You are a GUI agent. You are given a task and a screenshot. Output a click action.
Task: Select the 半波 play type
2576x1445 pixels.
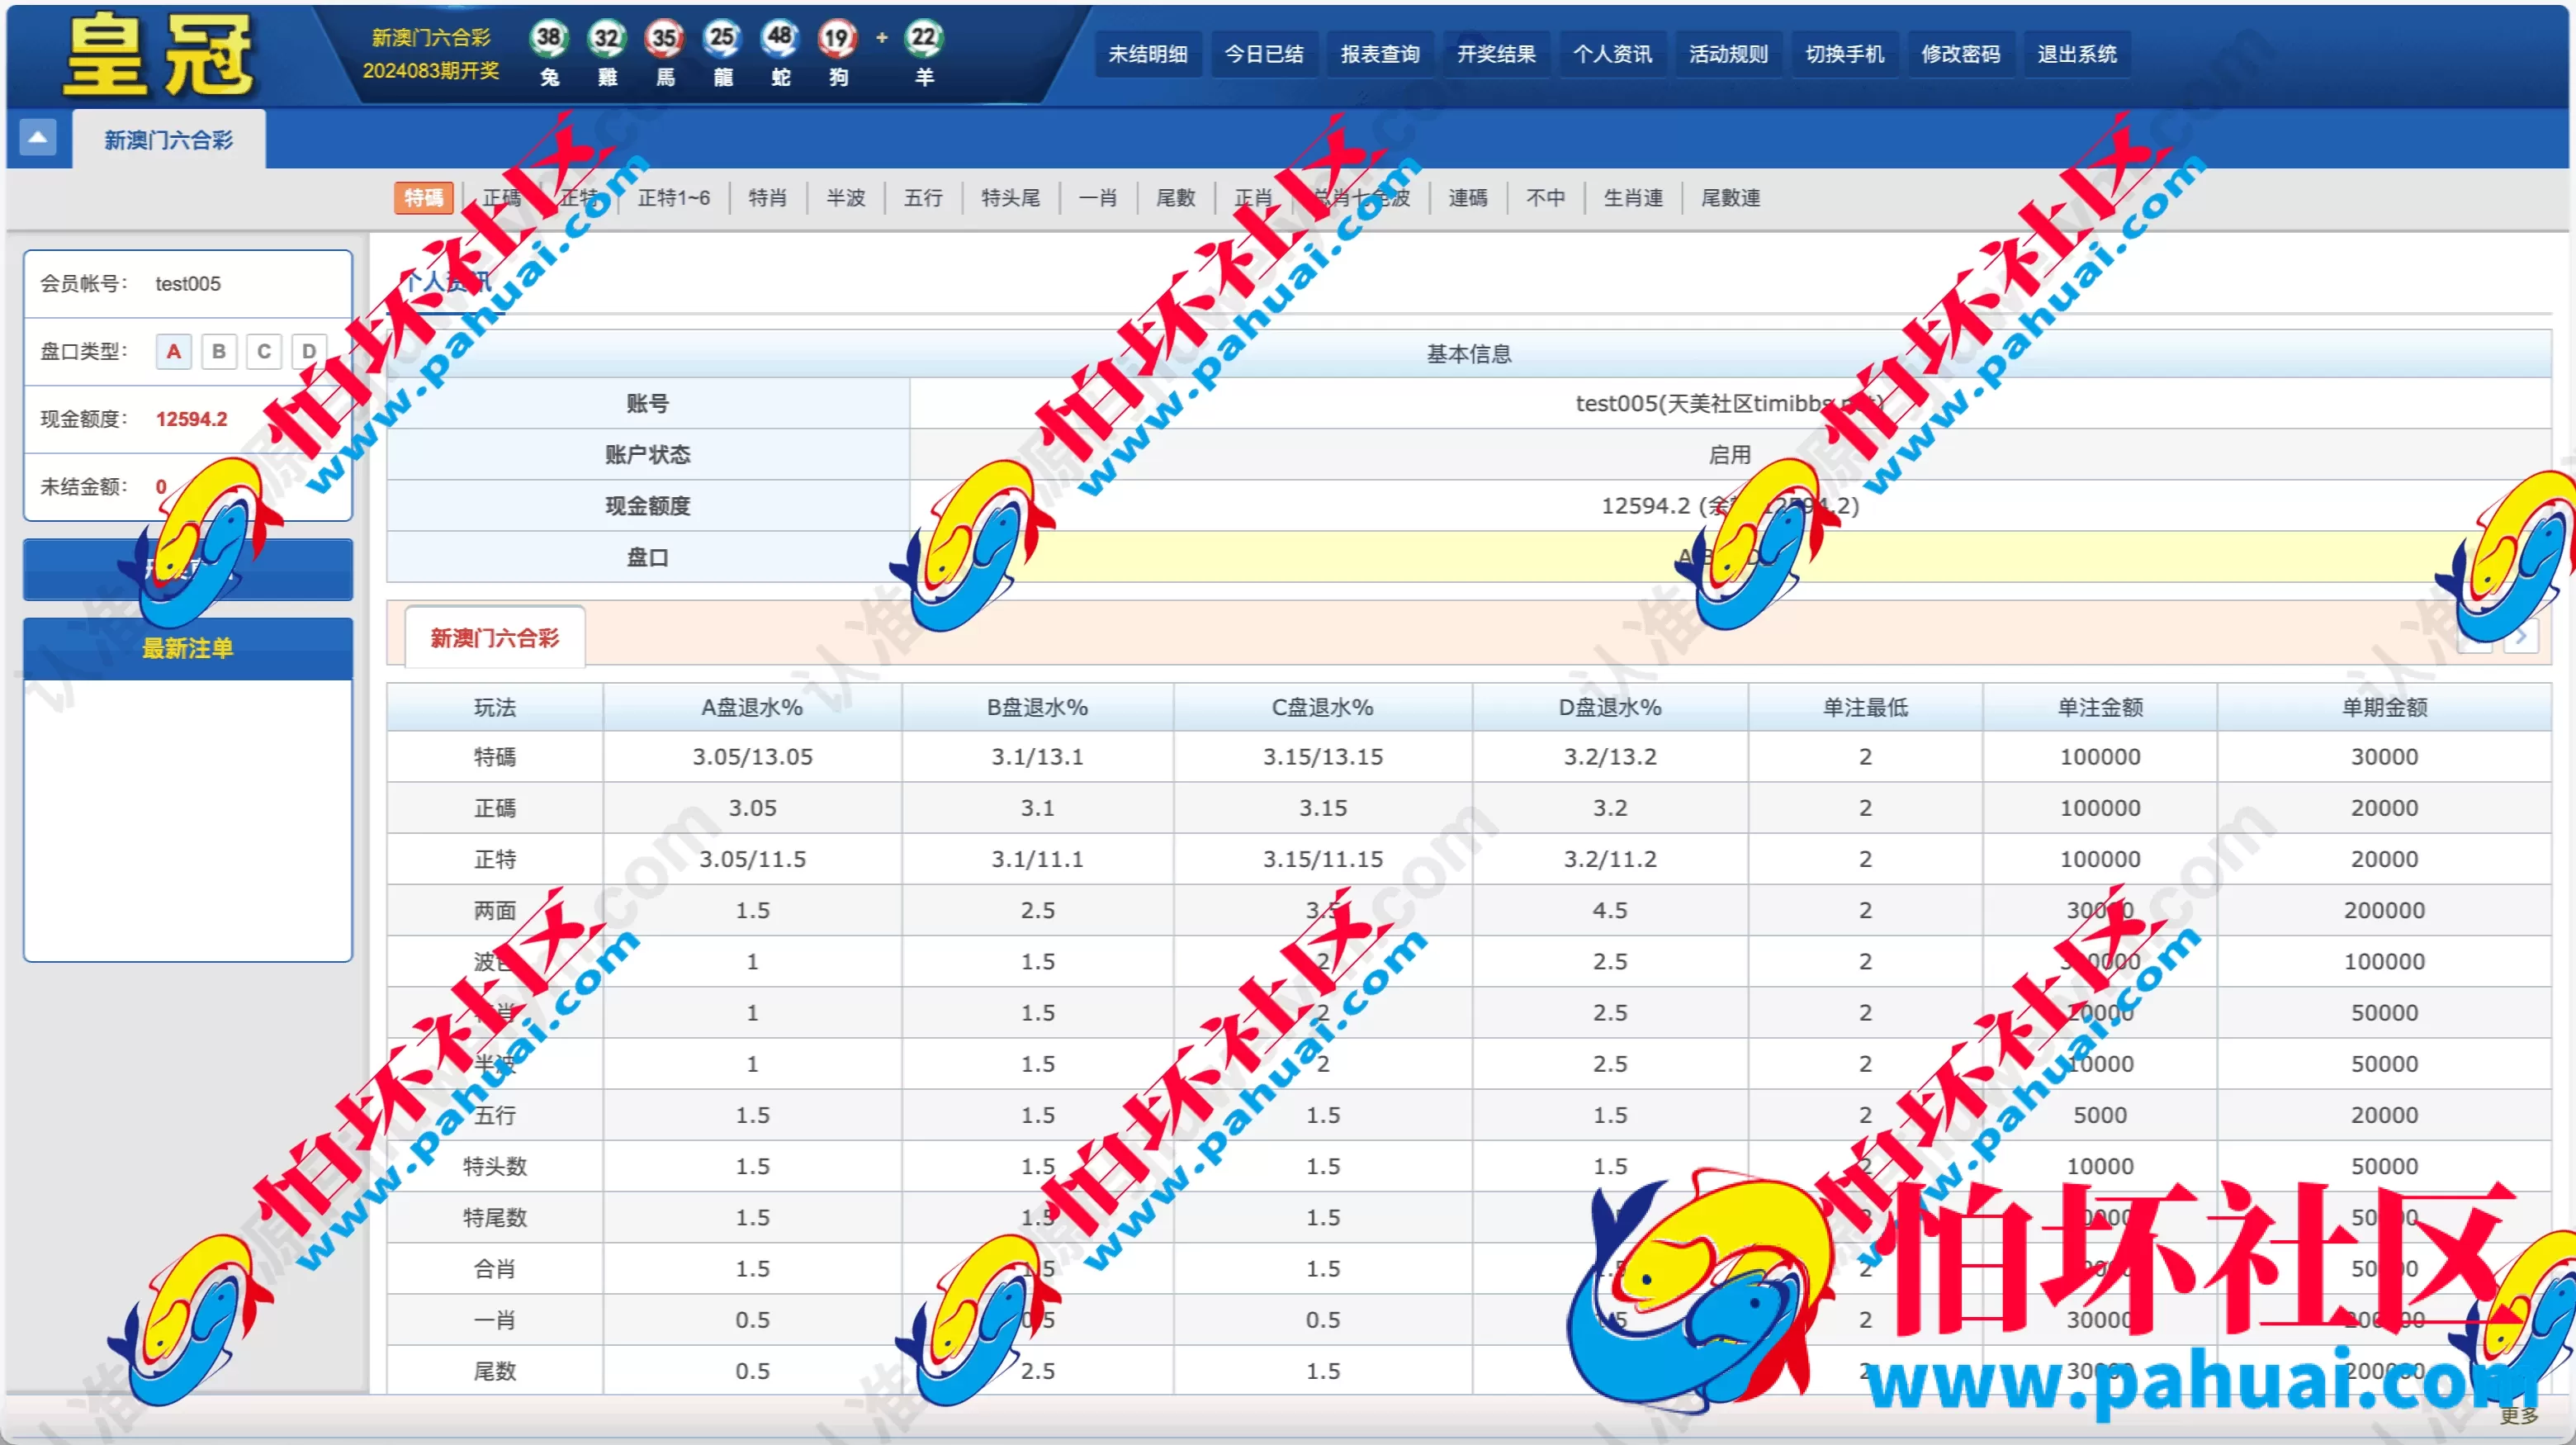845,198
